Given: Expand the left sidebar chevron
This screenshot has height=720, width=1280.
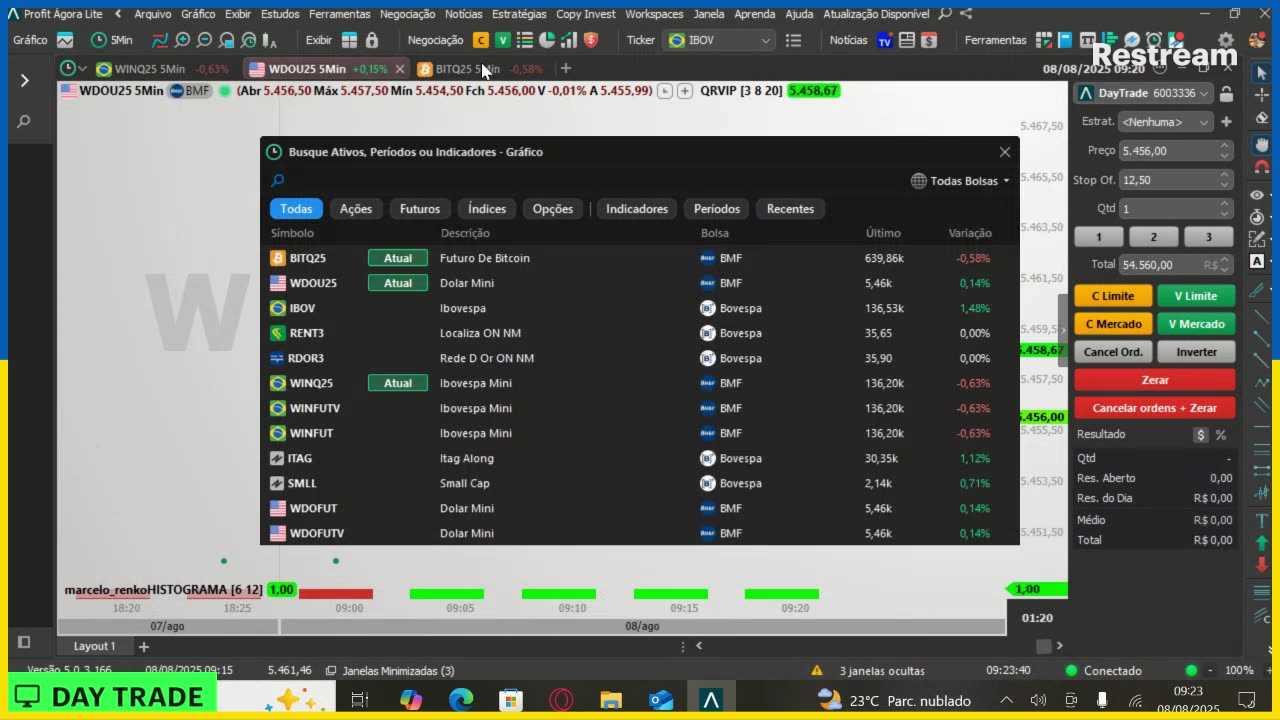Looking at the screenshot, I should click(x=25, y=80).
